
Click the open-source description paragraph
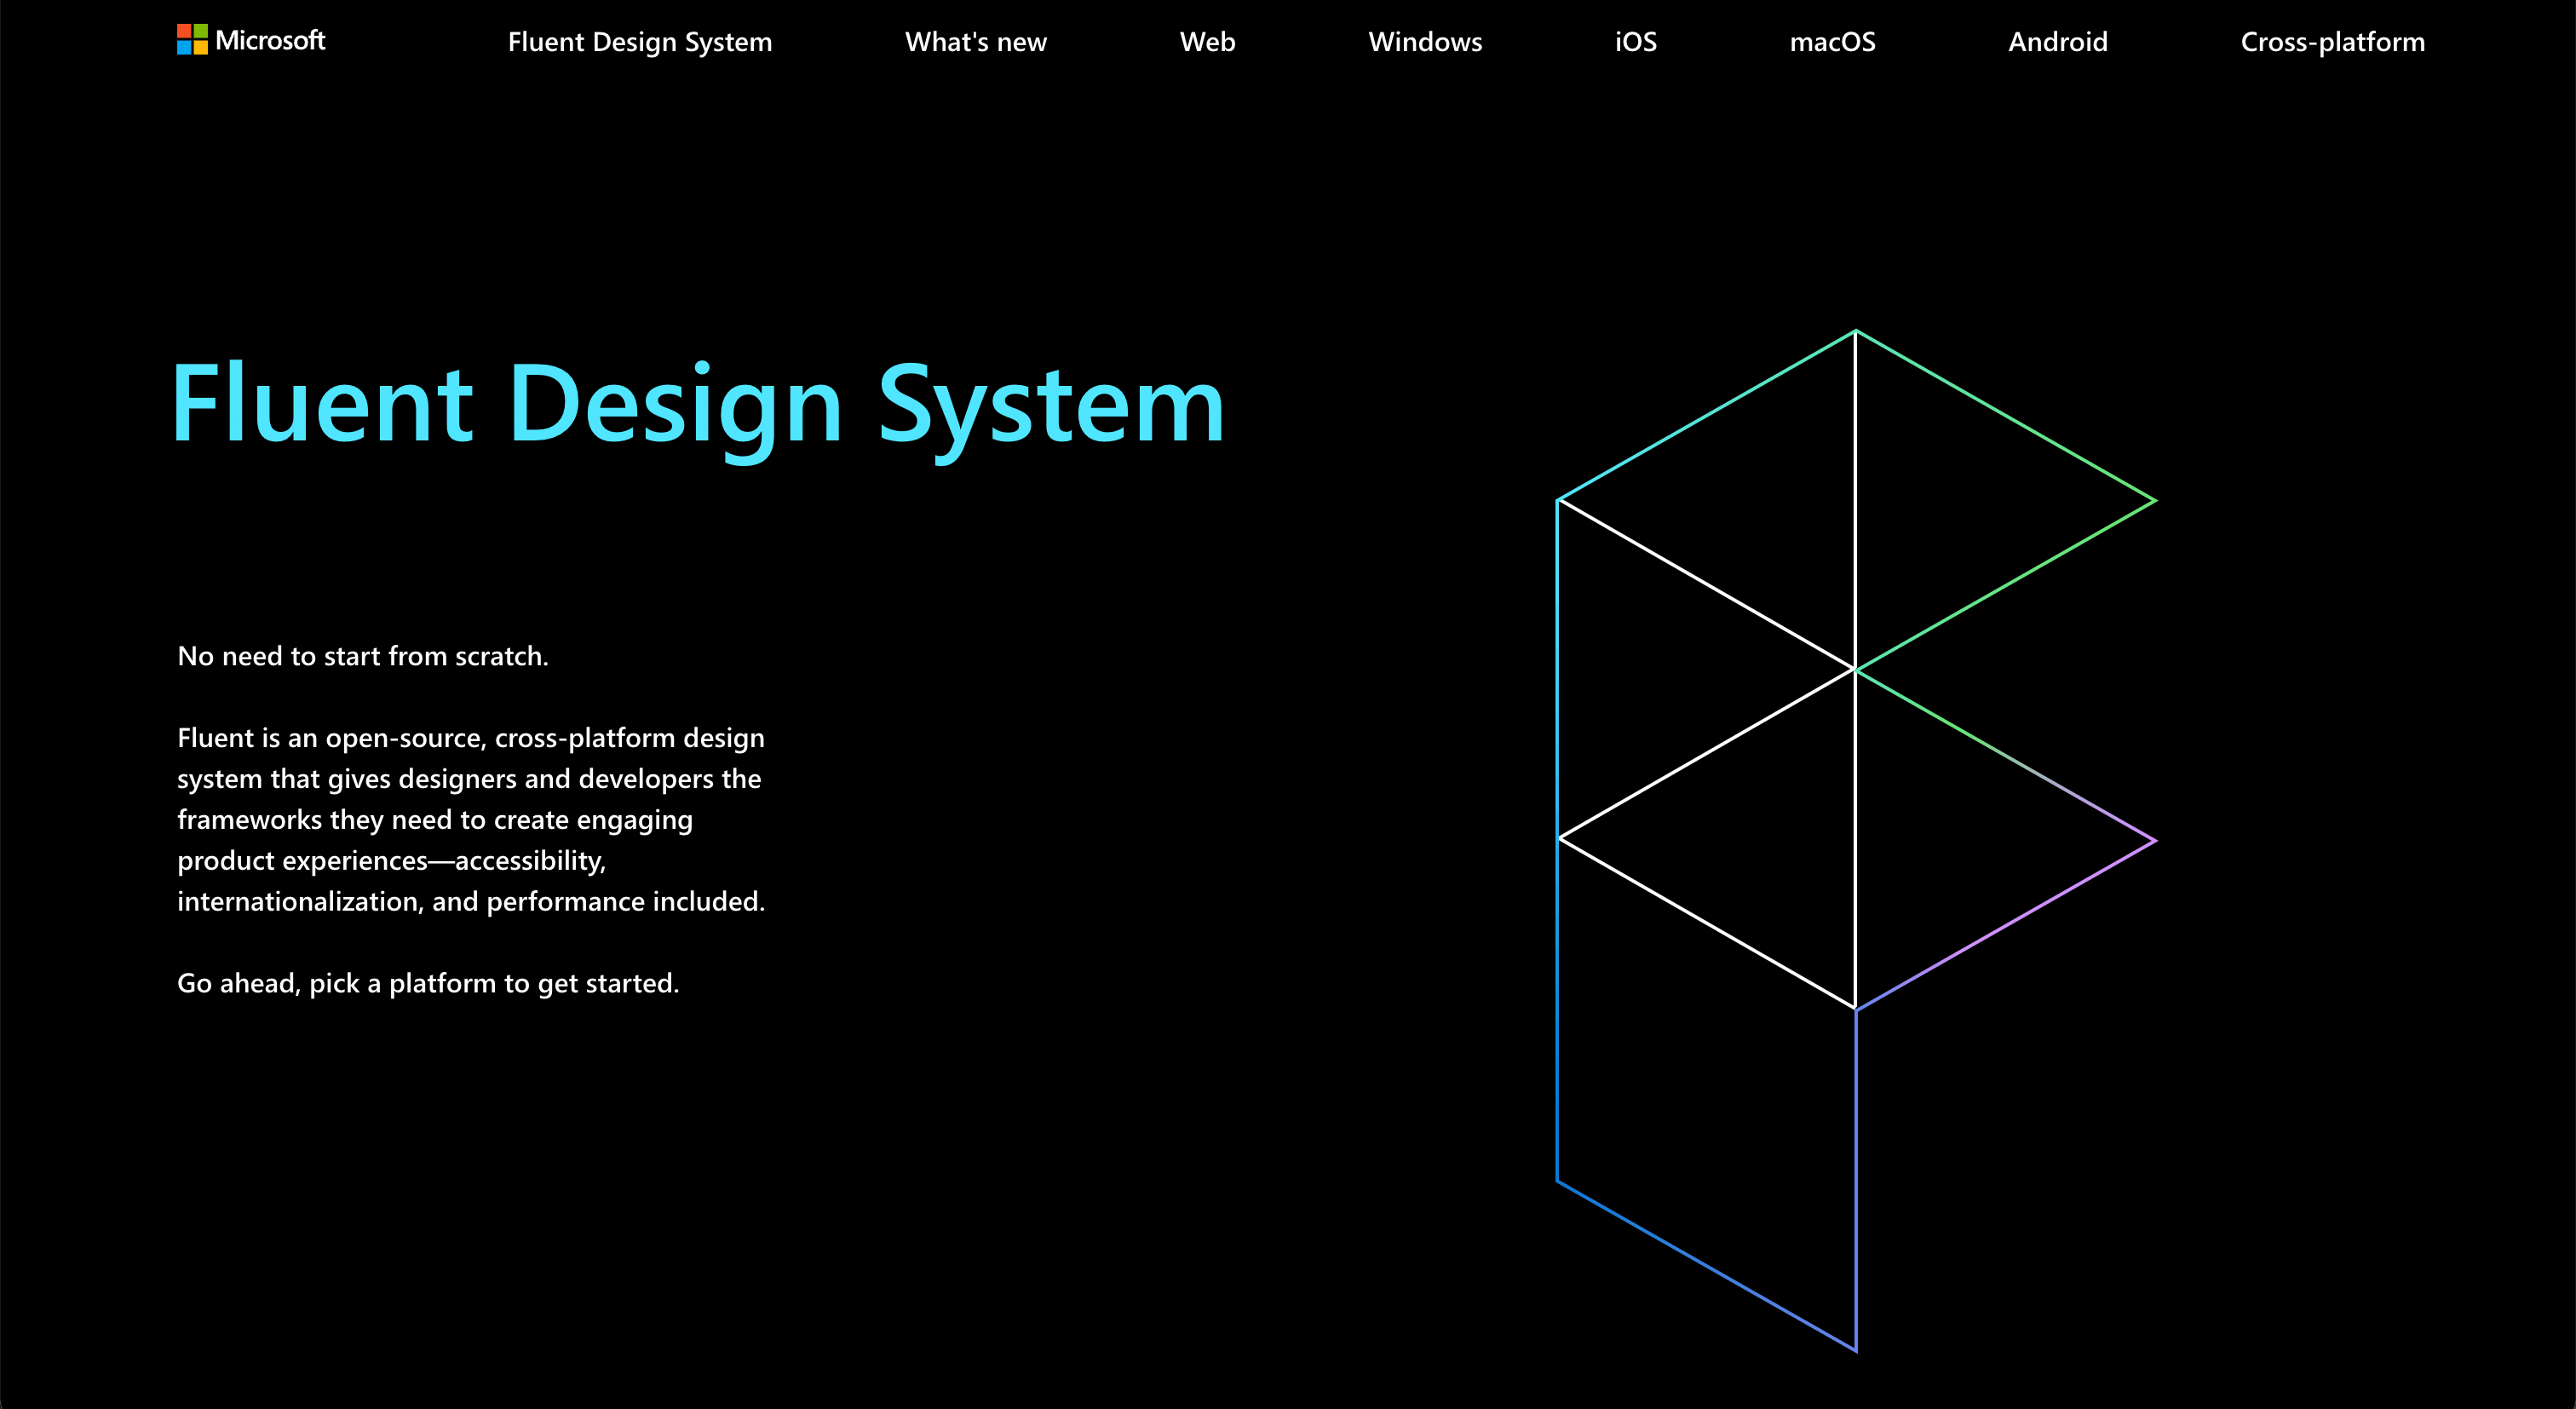click(x=471, y=819)
